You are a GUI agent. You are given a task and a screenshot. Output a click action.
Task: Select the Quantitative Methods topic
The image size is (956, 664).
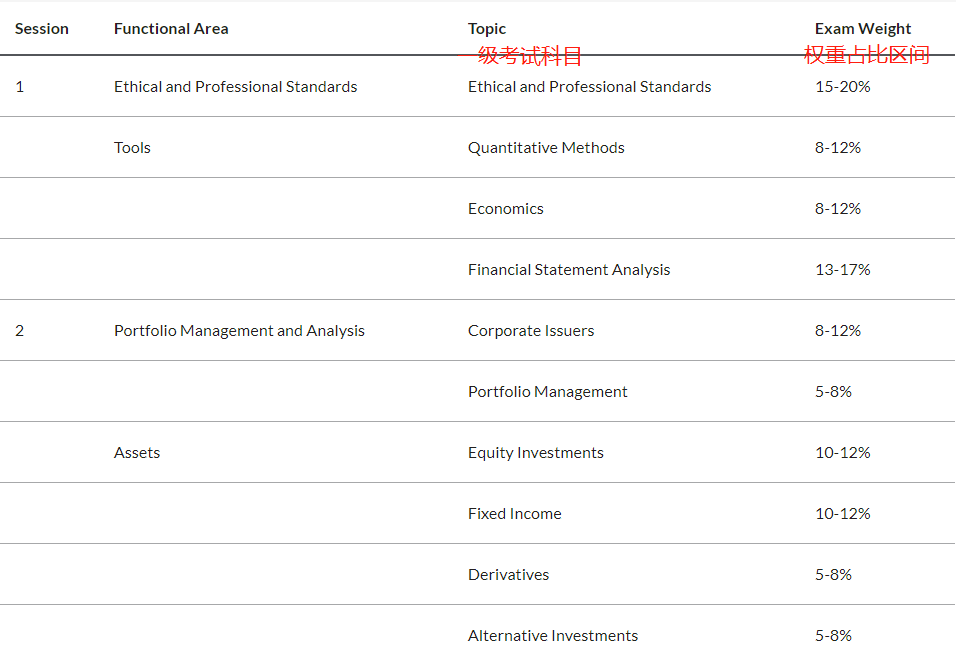pyautogui.click(x=546, y=148)
